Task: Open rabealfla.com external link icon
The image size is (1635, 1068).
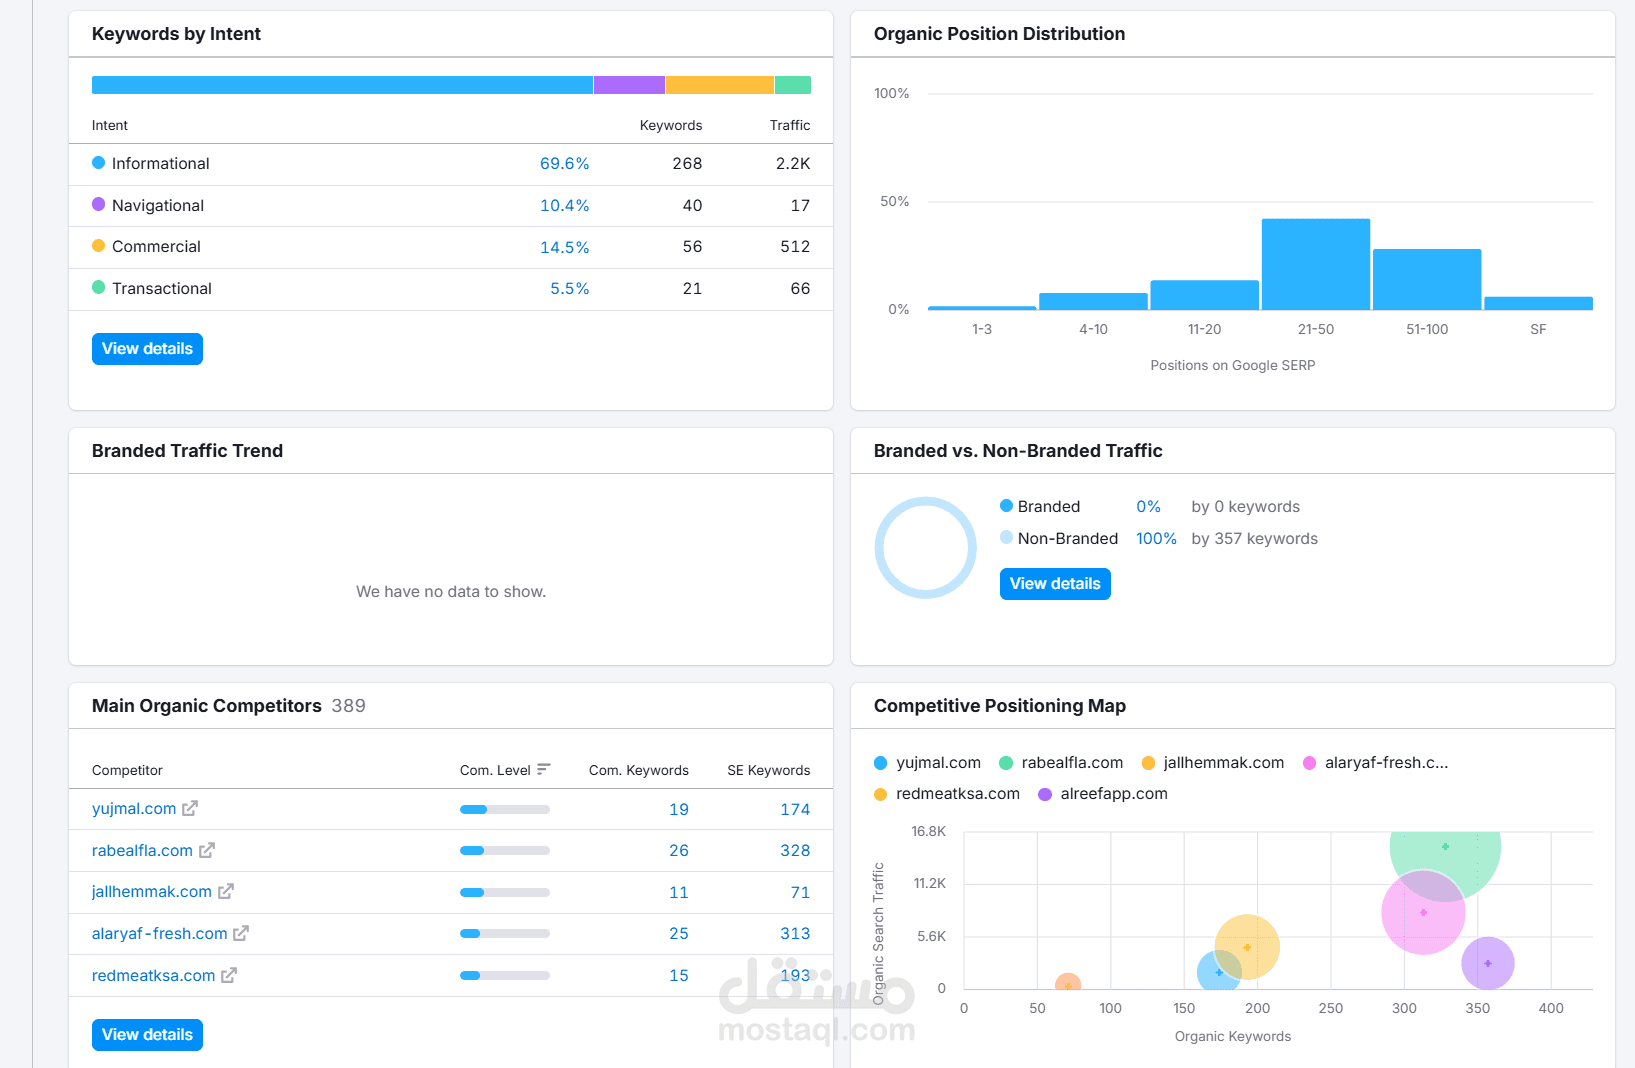Action: coord(207,850)
